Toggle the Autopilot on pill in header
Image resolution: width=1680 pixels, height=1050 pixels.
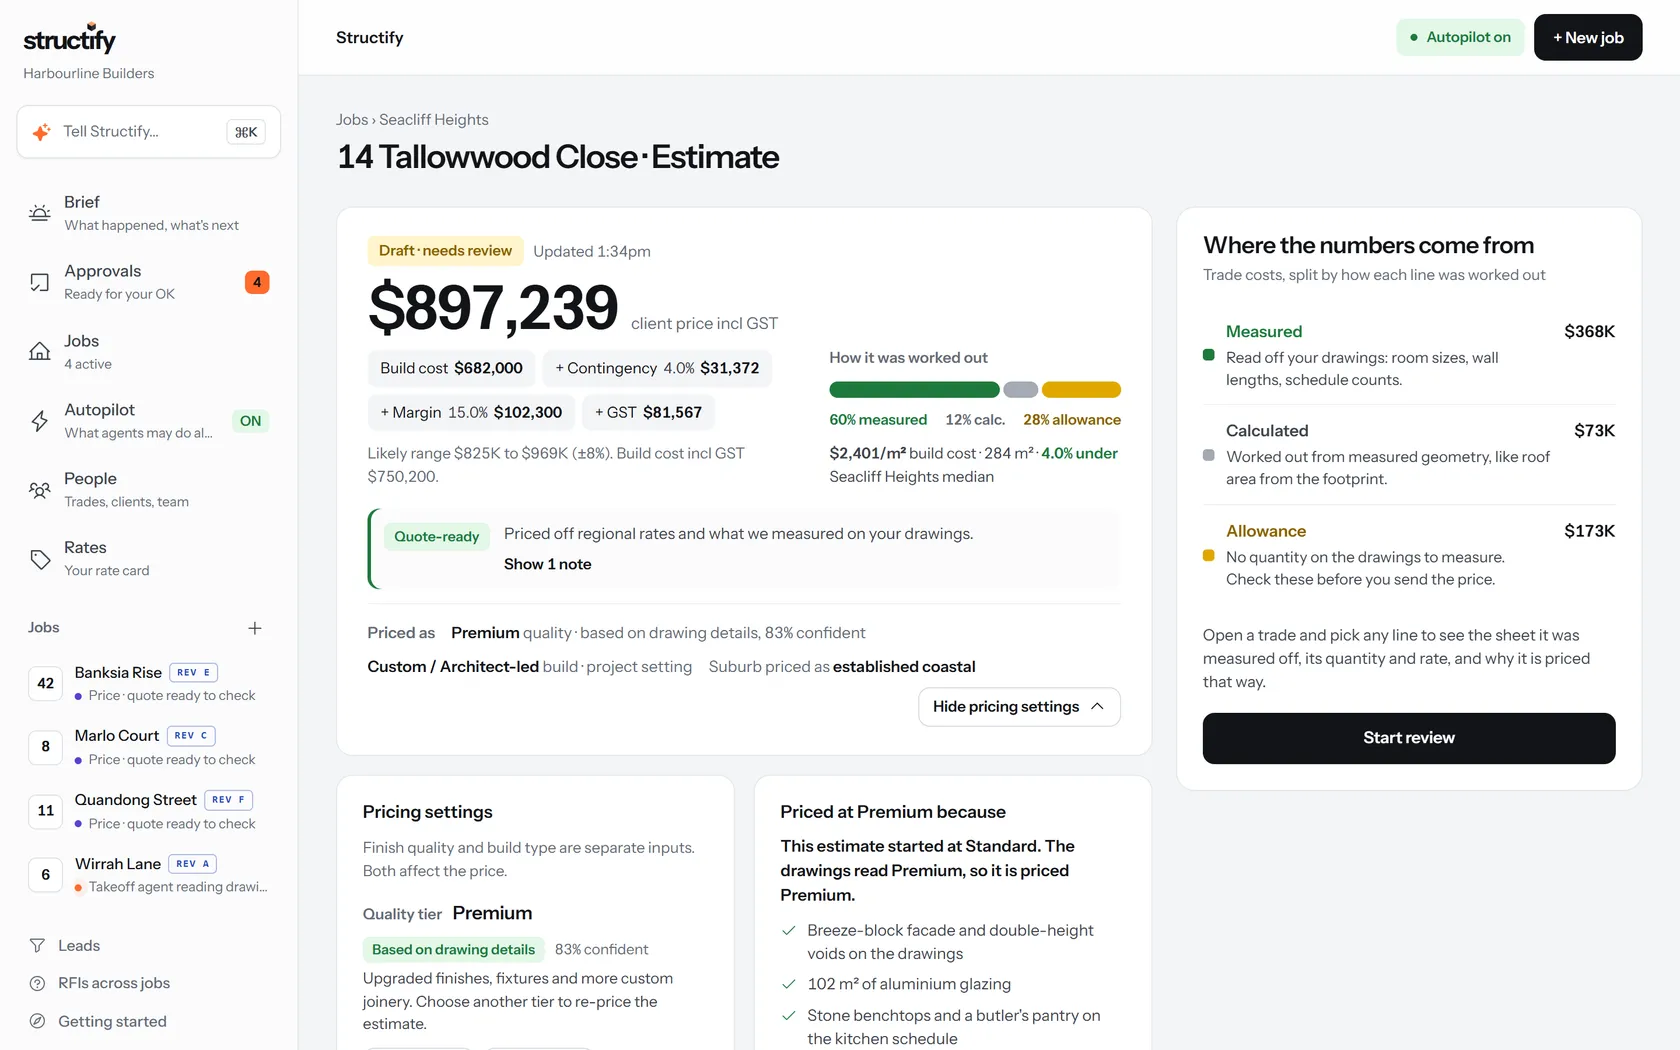[1460, 37]
